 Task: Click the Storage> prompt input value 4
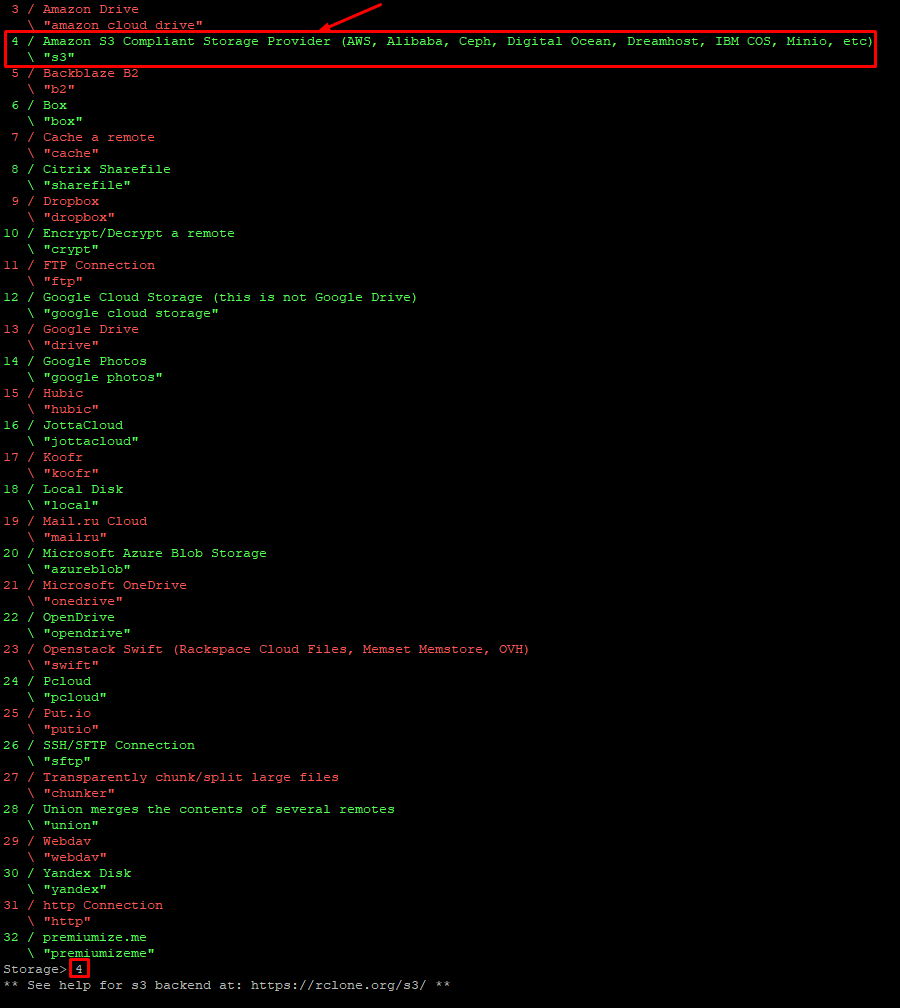(79, 969)
